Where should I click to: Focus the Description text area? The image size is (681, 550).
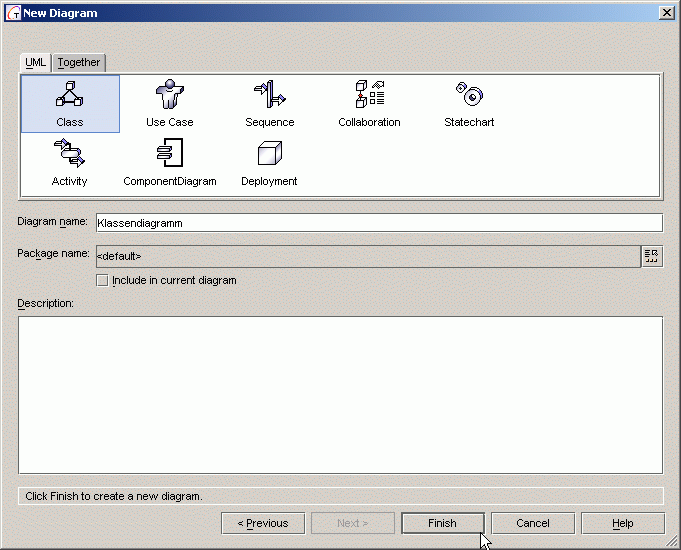pos(340,394)
